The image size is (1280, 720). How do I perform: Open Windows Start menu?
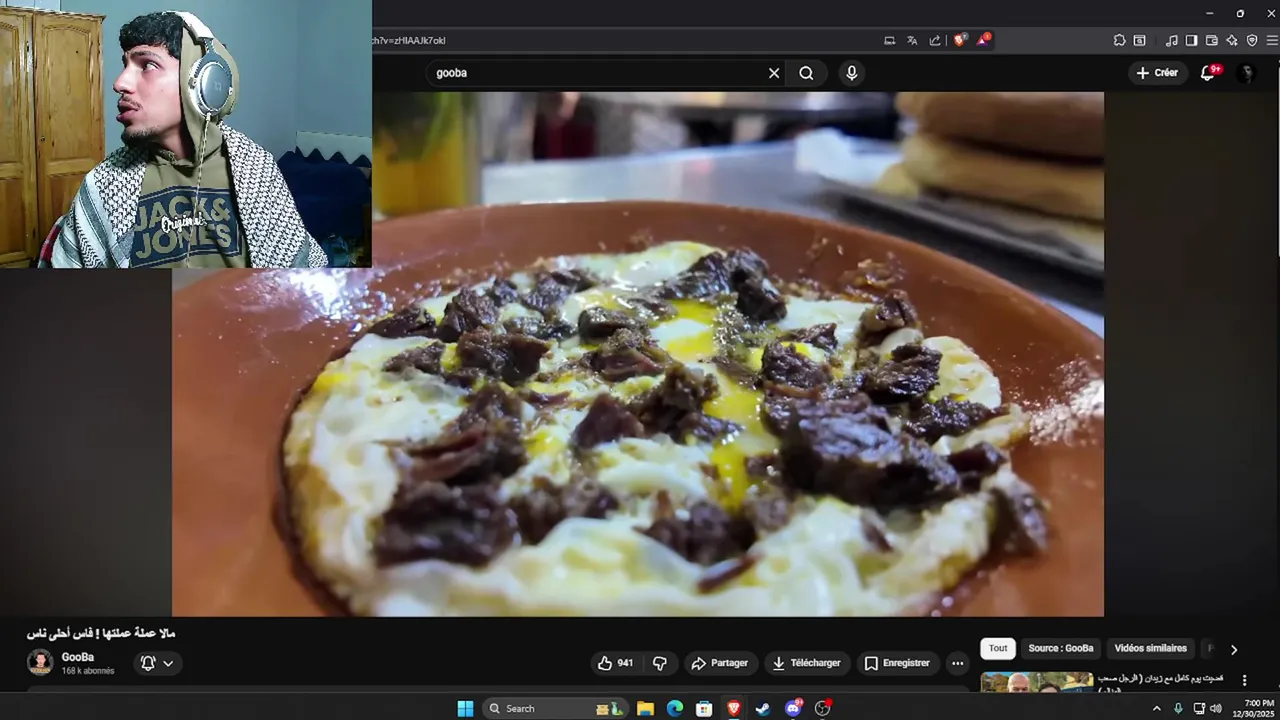[465, 708]
